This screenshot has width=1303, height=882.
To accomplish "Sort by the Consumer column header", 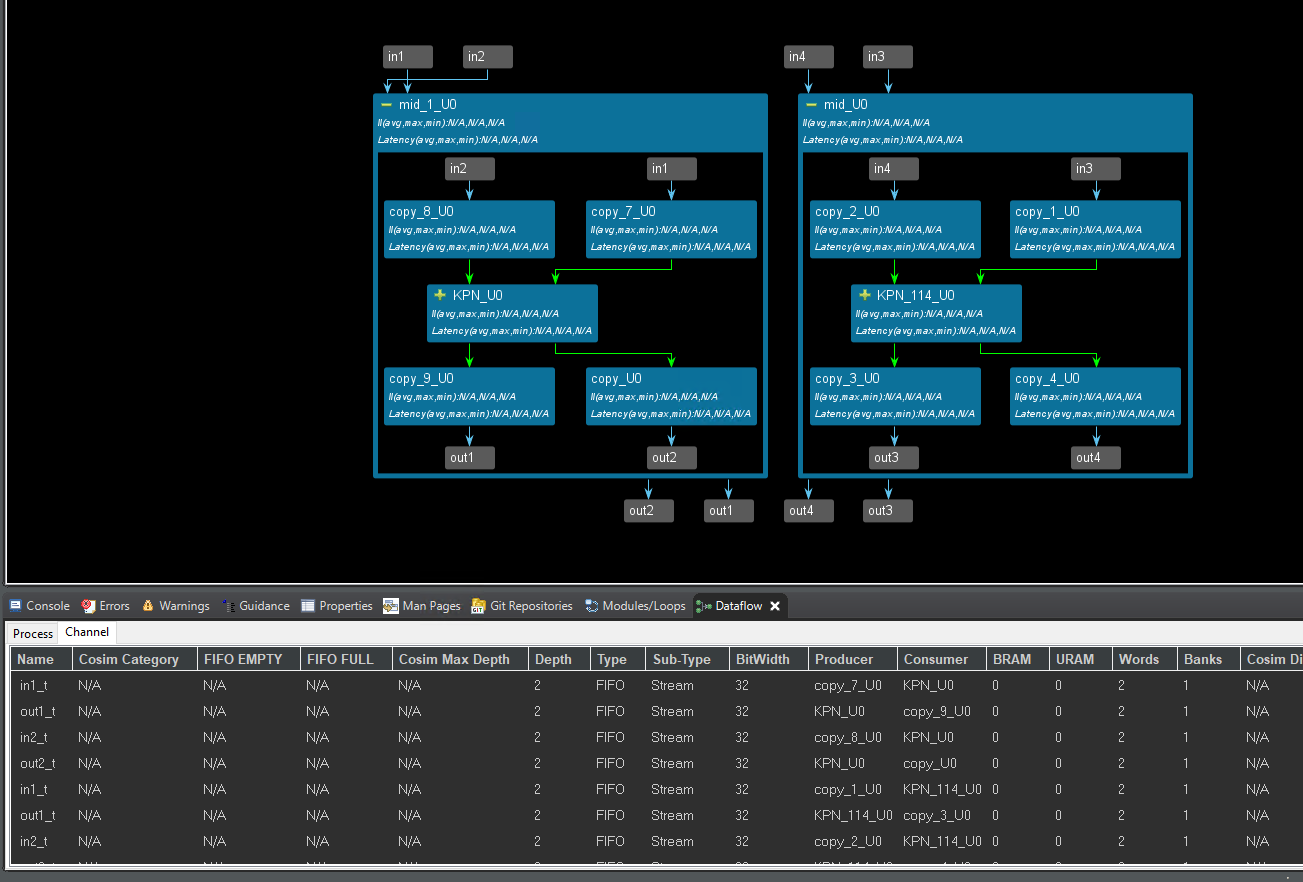I will coord(942,659).
